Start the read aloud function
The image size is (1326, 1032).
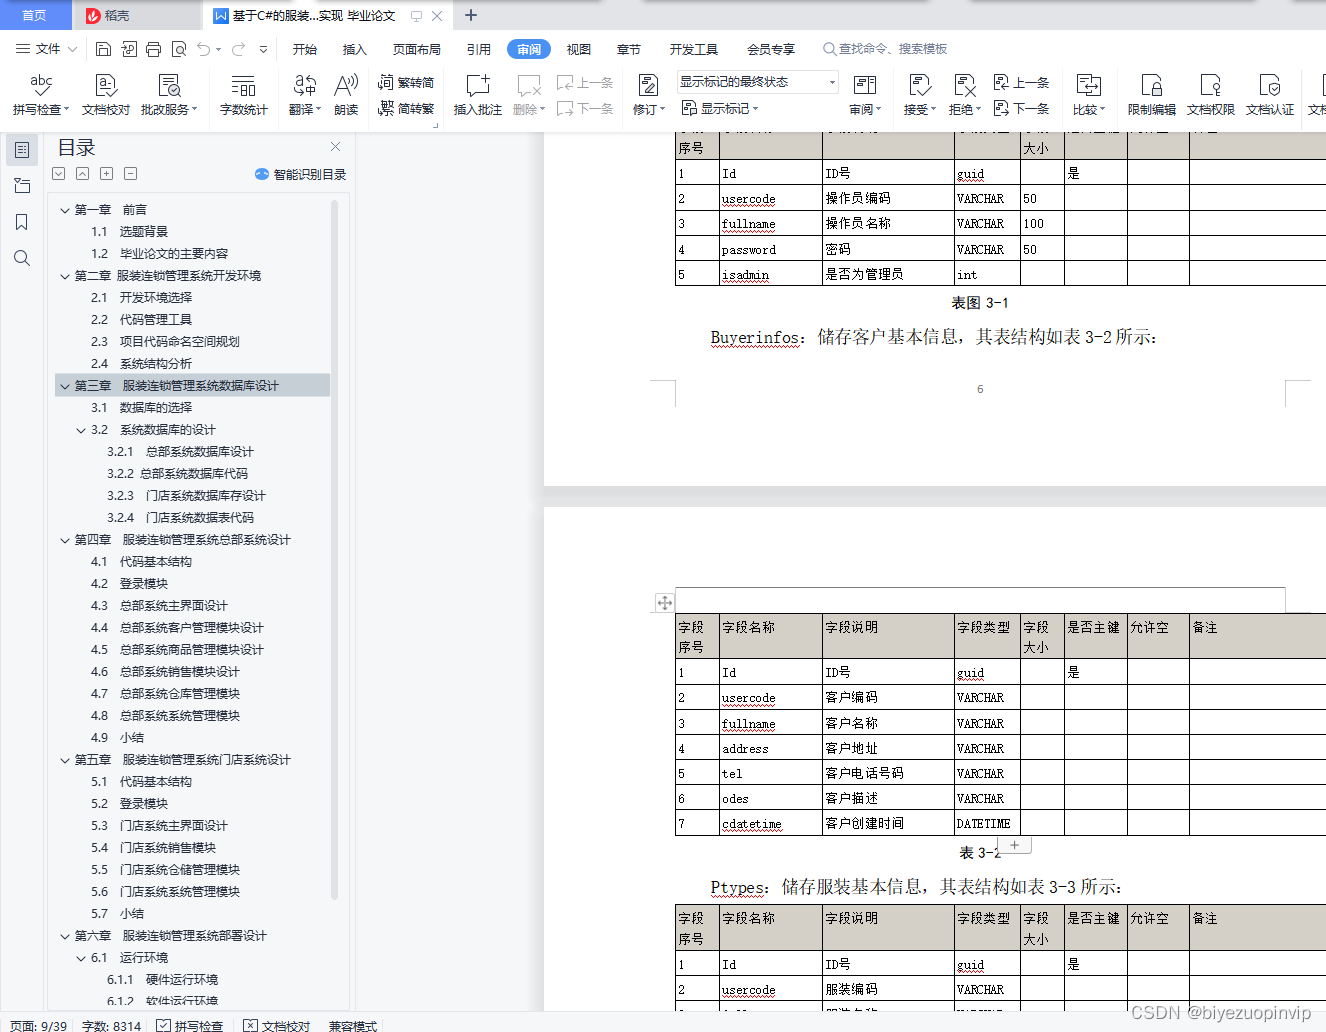coord(346,95)
